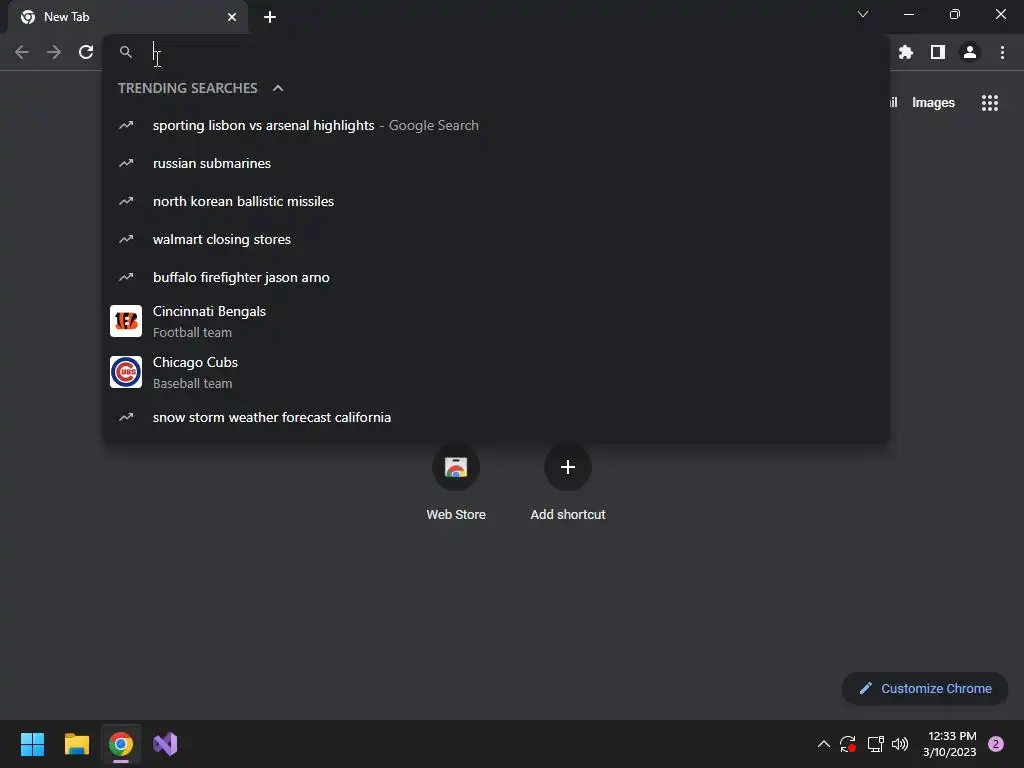Viewport: 1024px width, 768px height.
Task: Open the tab search chevron
Action: tap(863, 14)
